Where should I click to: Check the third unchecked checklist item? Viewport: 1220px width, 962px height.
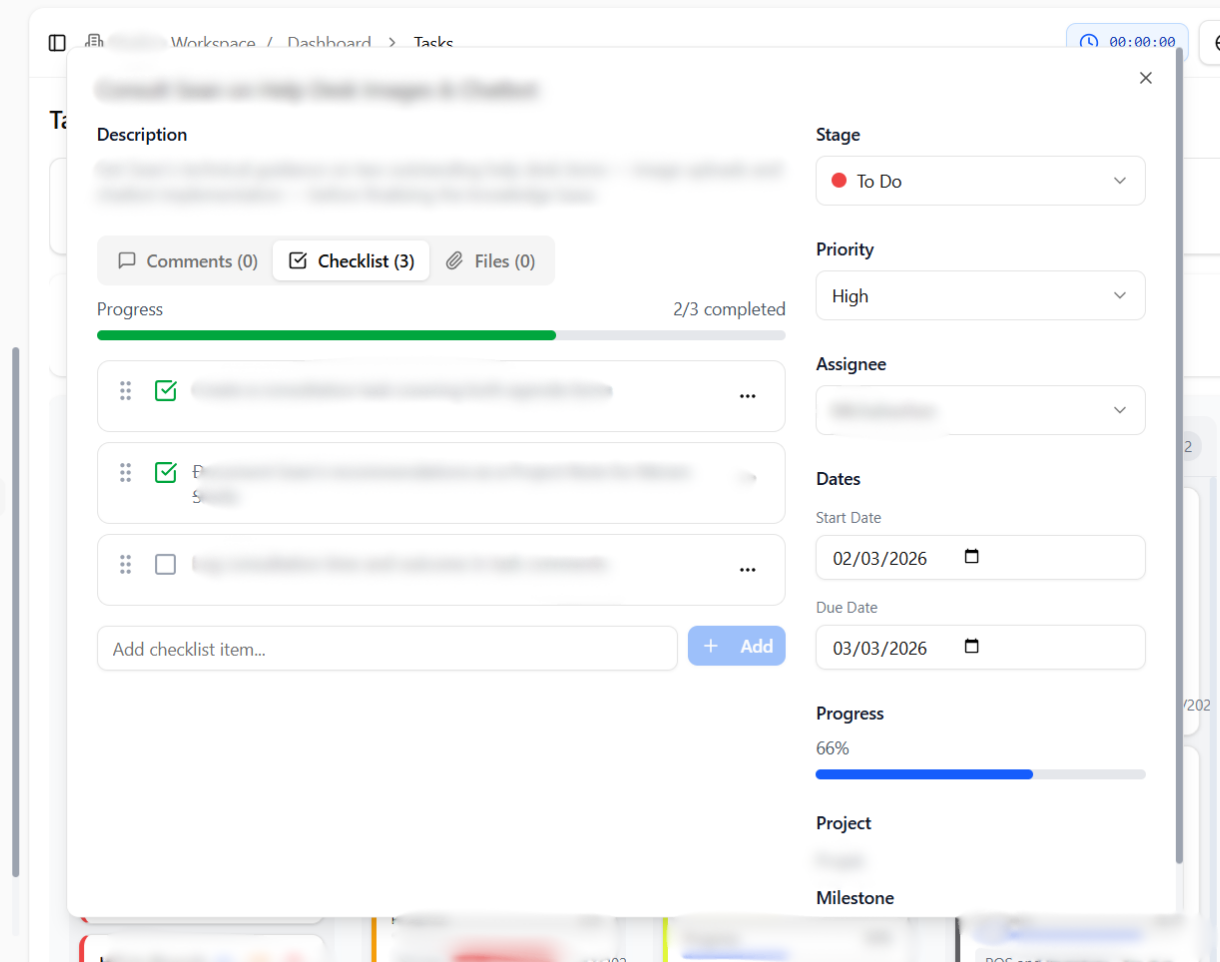[x=166, y=565]
